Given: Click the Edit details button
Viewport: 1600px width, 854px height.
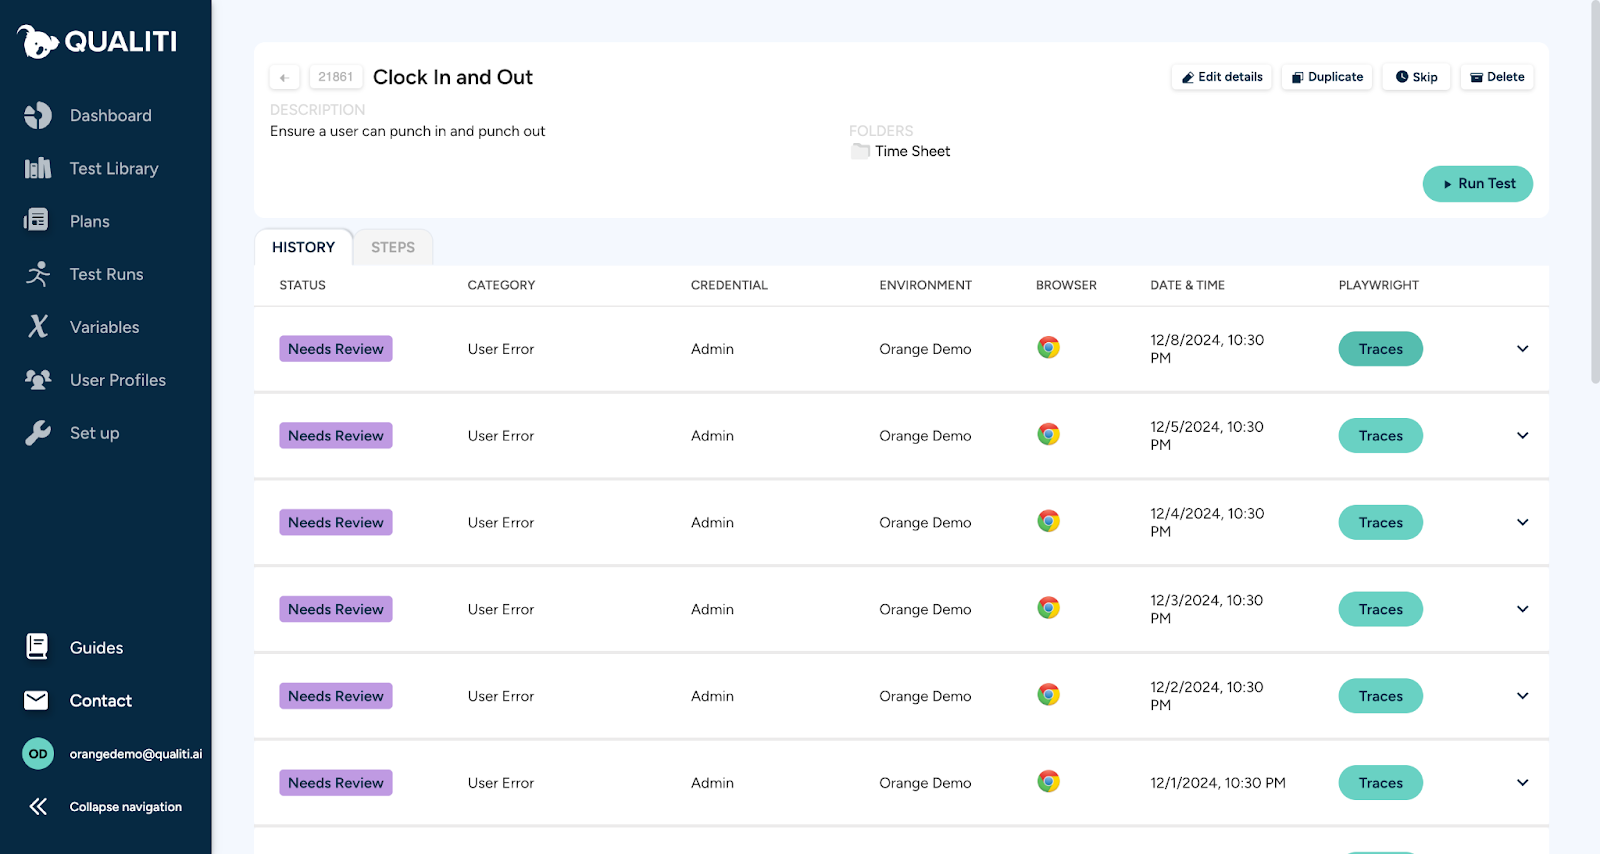Looking at the screenshot, I should point(1221,77).
